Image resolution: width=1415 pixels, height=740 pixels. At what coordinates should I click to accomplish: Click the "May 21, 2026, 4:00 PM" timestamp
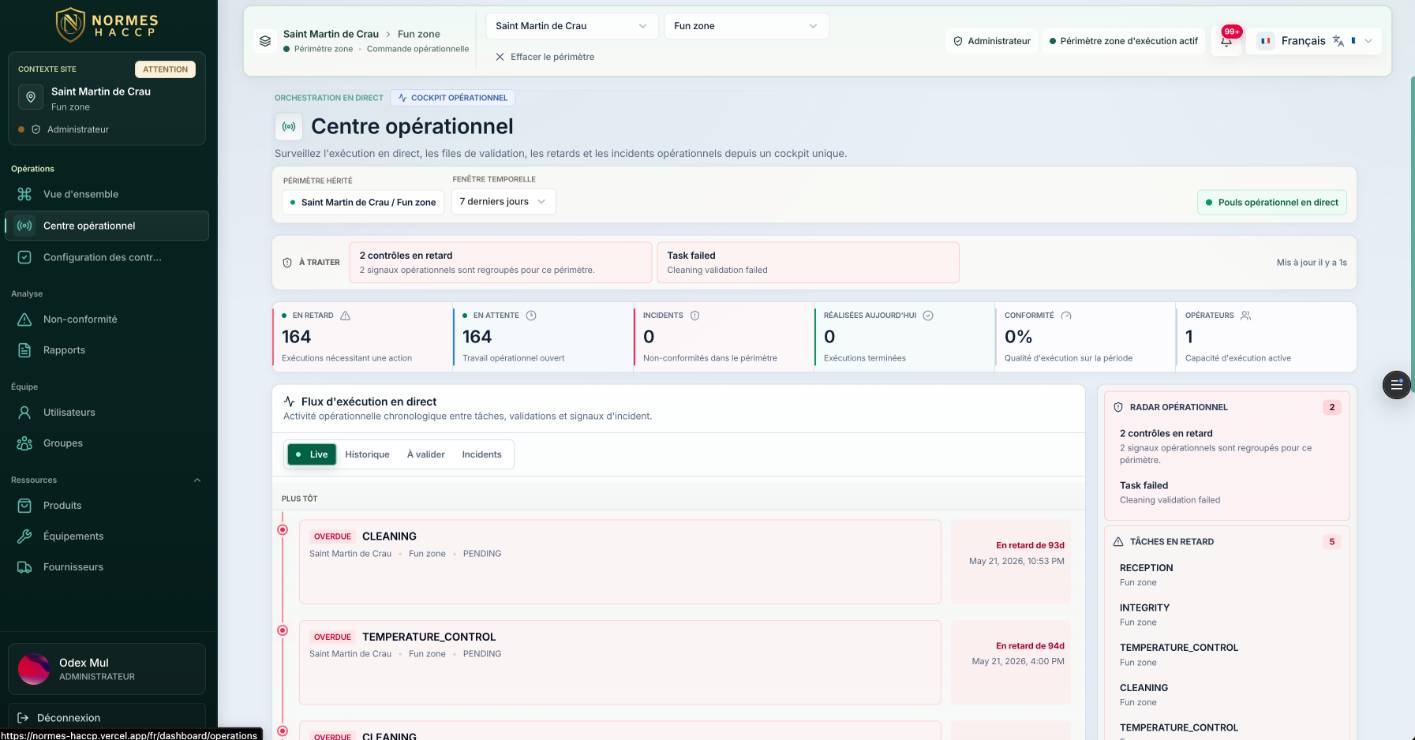pos(1018,661)
